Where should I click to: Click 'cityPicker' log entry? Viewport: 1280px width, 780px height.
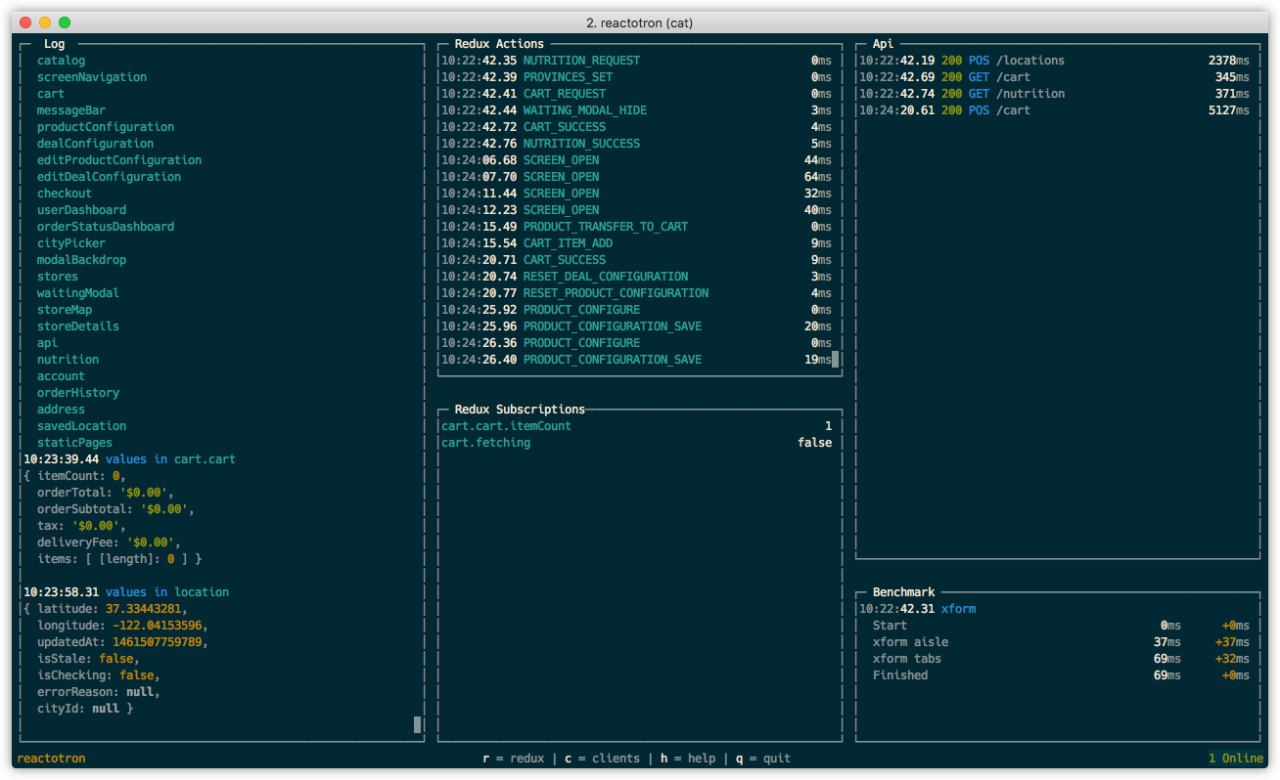72,243
